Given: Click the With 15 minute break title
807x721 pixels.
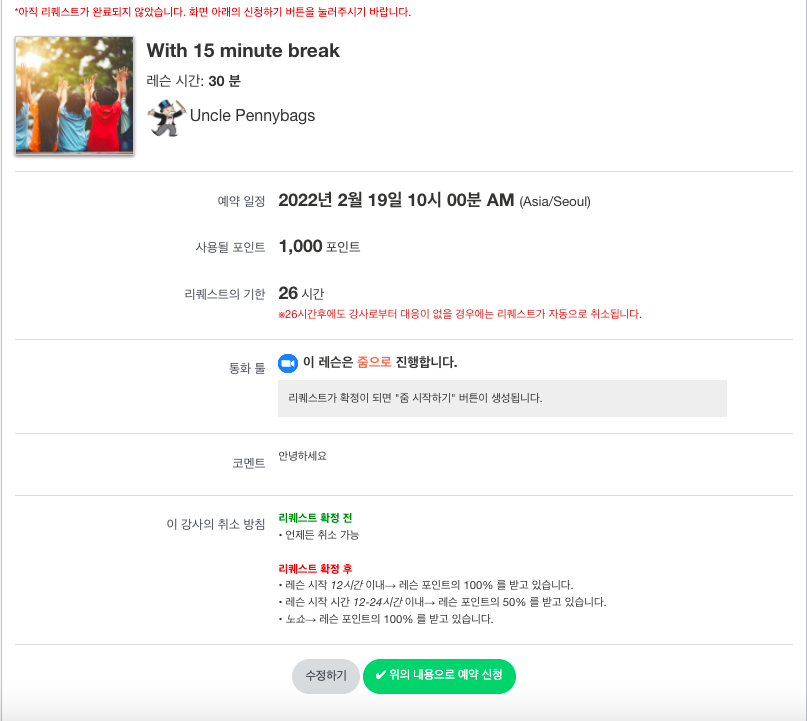Looking at the screenshot, I should tap(243, 51).
